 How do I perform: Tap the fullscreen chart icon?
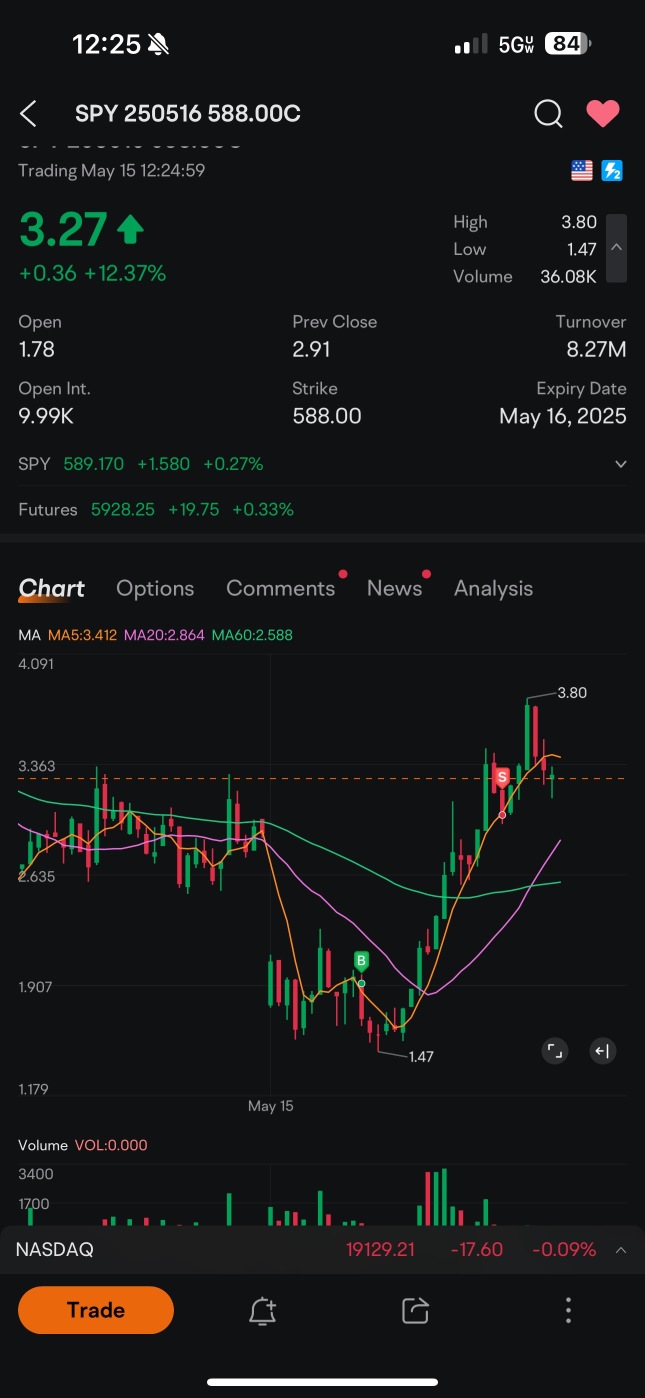pos(554,1051)
